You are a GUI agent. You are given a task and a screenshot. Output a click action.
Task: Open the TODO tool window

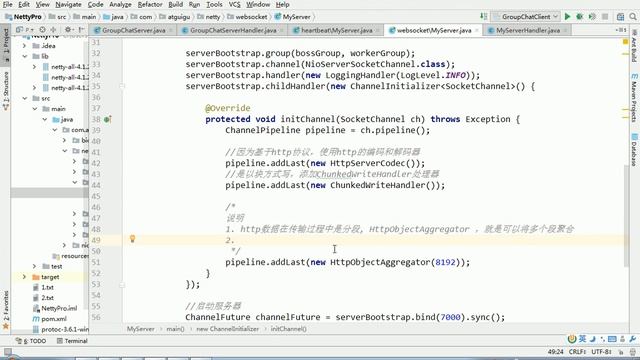[x=31, y=341]
